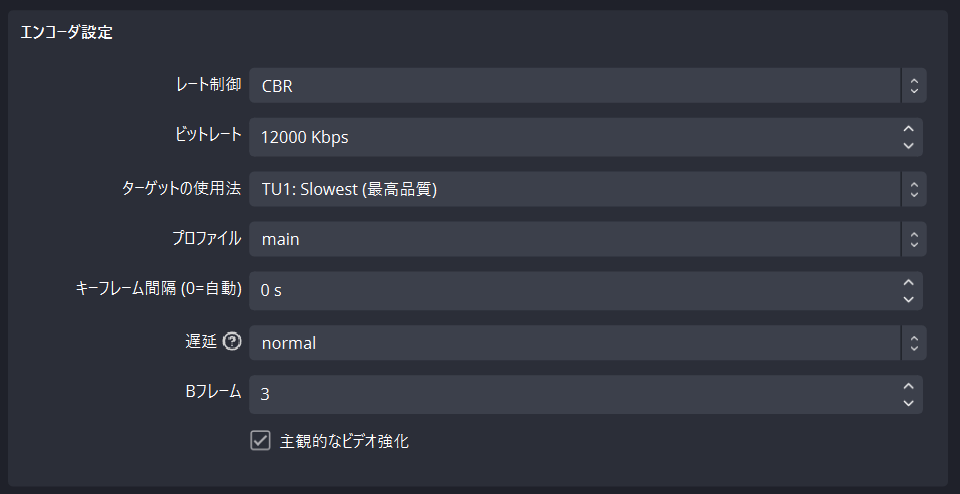
Task: Click the 主観的なビデオ強化 label text
Action: (x=344, y=441)
